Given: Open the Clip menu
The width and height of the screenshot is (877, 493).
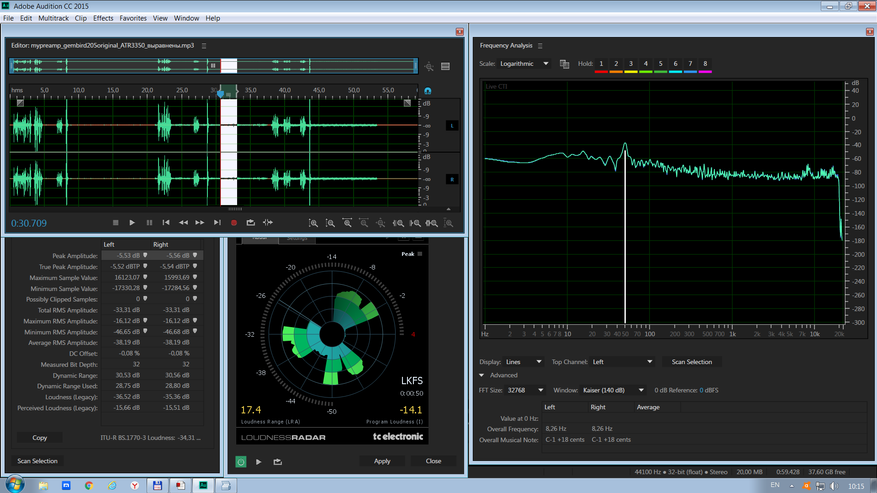Looking at the screenshot, I should [81, 18].
